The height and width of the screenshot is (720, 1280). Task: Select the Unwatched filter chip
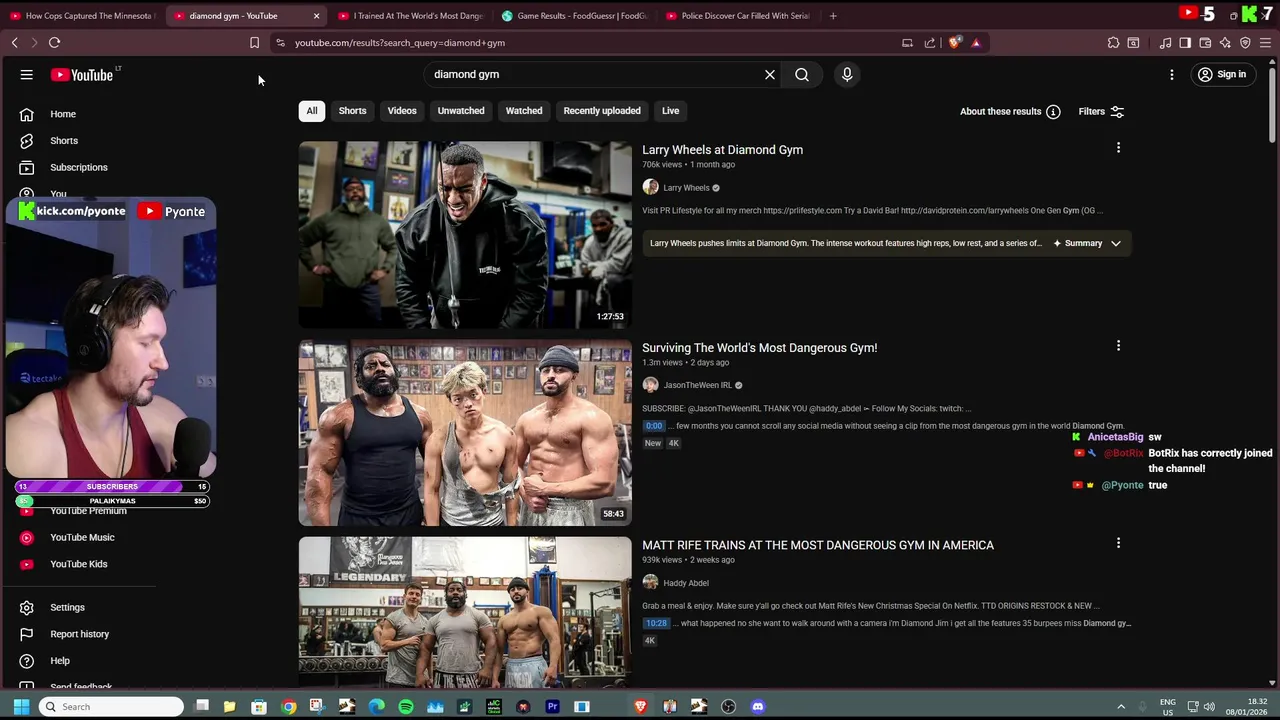click(x=461, y=111)
